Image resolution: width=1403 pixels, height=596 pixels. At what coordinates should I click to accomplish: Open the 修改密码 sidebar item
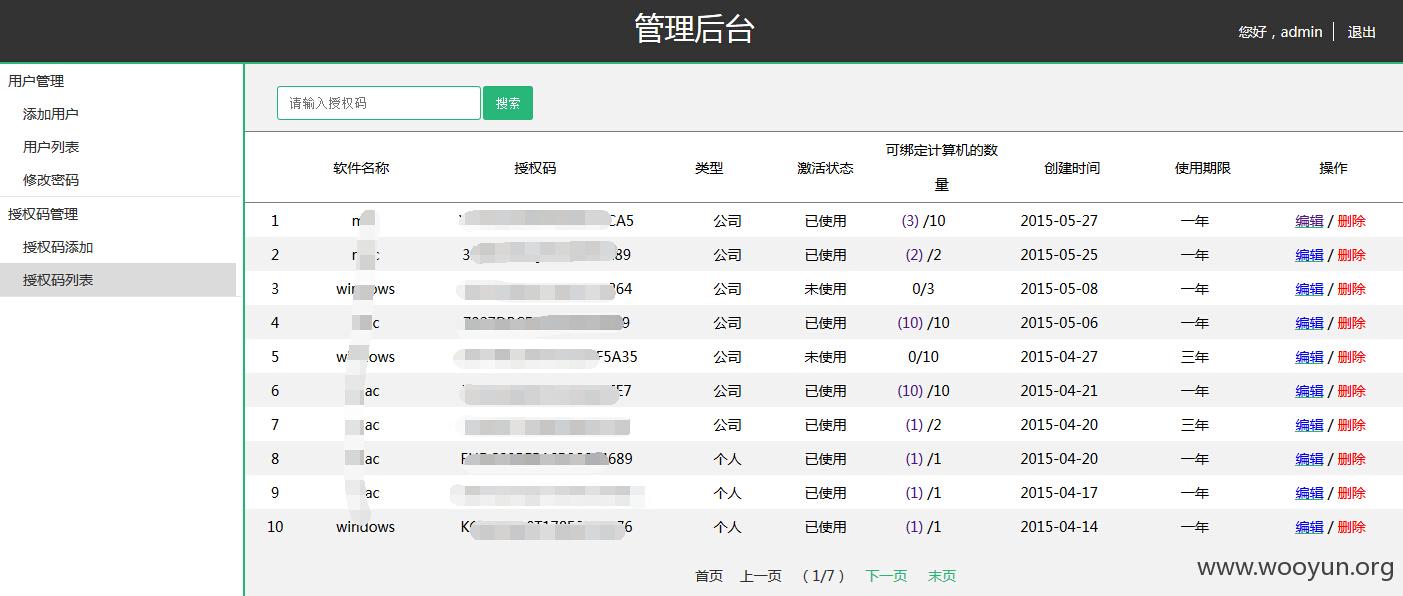[51, 180]
